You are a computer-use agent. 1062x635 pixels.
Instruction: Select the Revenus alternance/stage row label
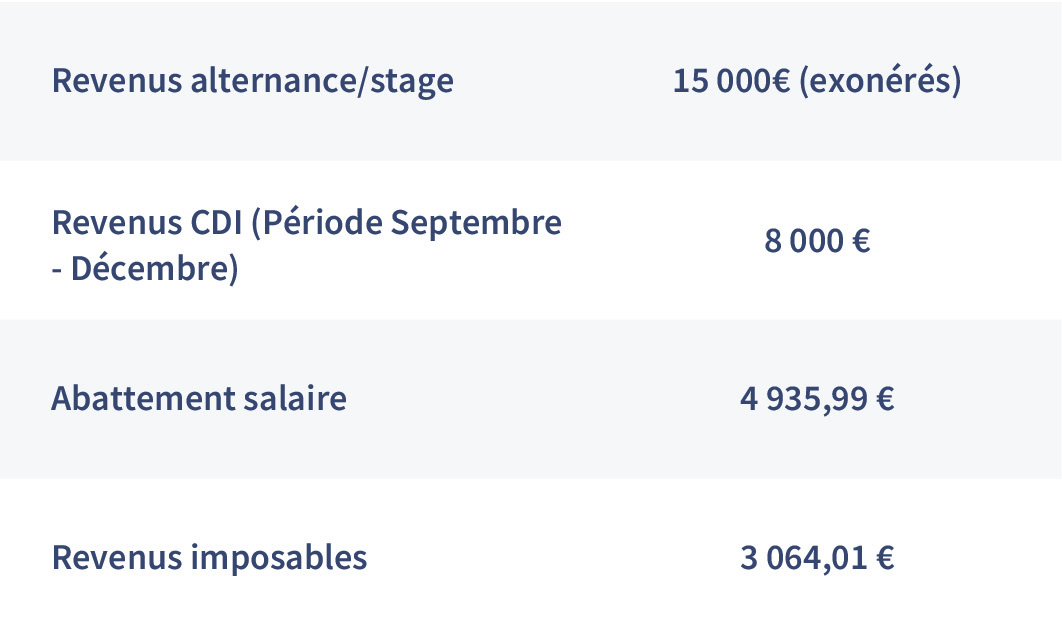(x=253, y=81)
